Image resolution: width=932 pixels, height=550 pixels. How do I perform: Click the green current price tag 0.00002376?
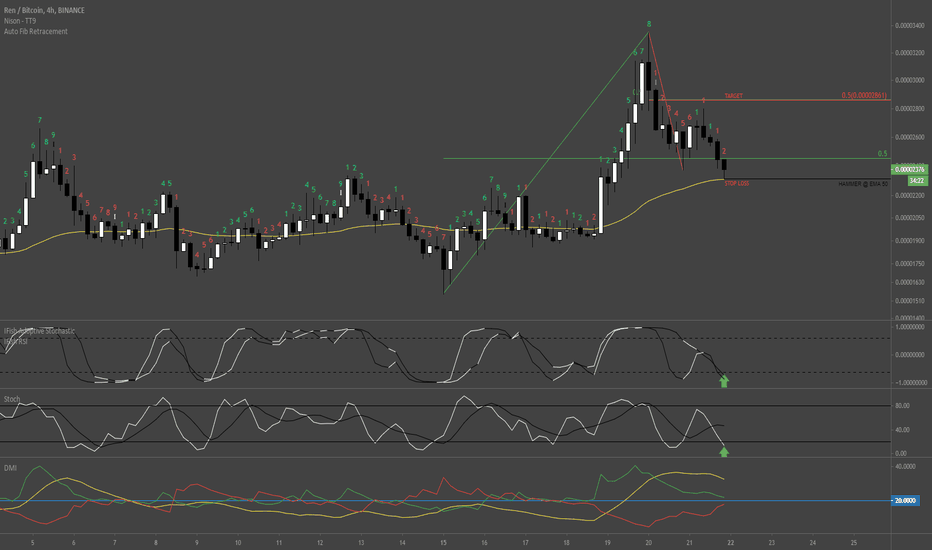click(909, 170)
